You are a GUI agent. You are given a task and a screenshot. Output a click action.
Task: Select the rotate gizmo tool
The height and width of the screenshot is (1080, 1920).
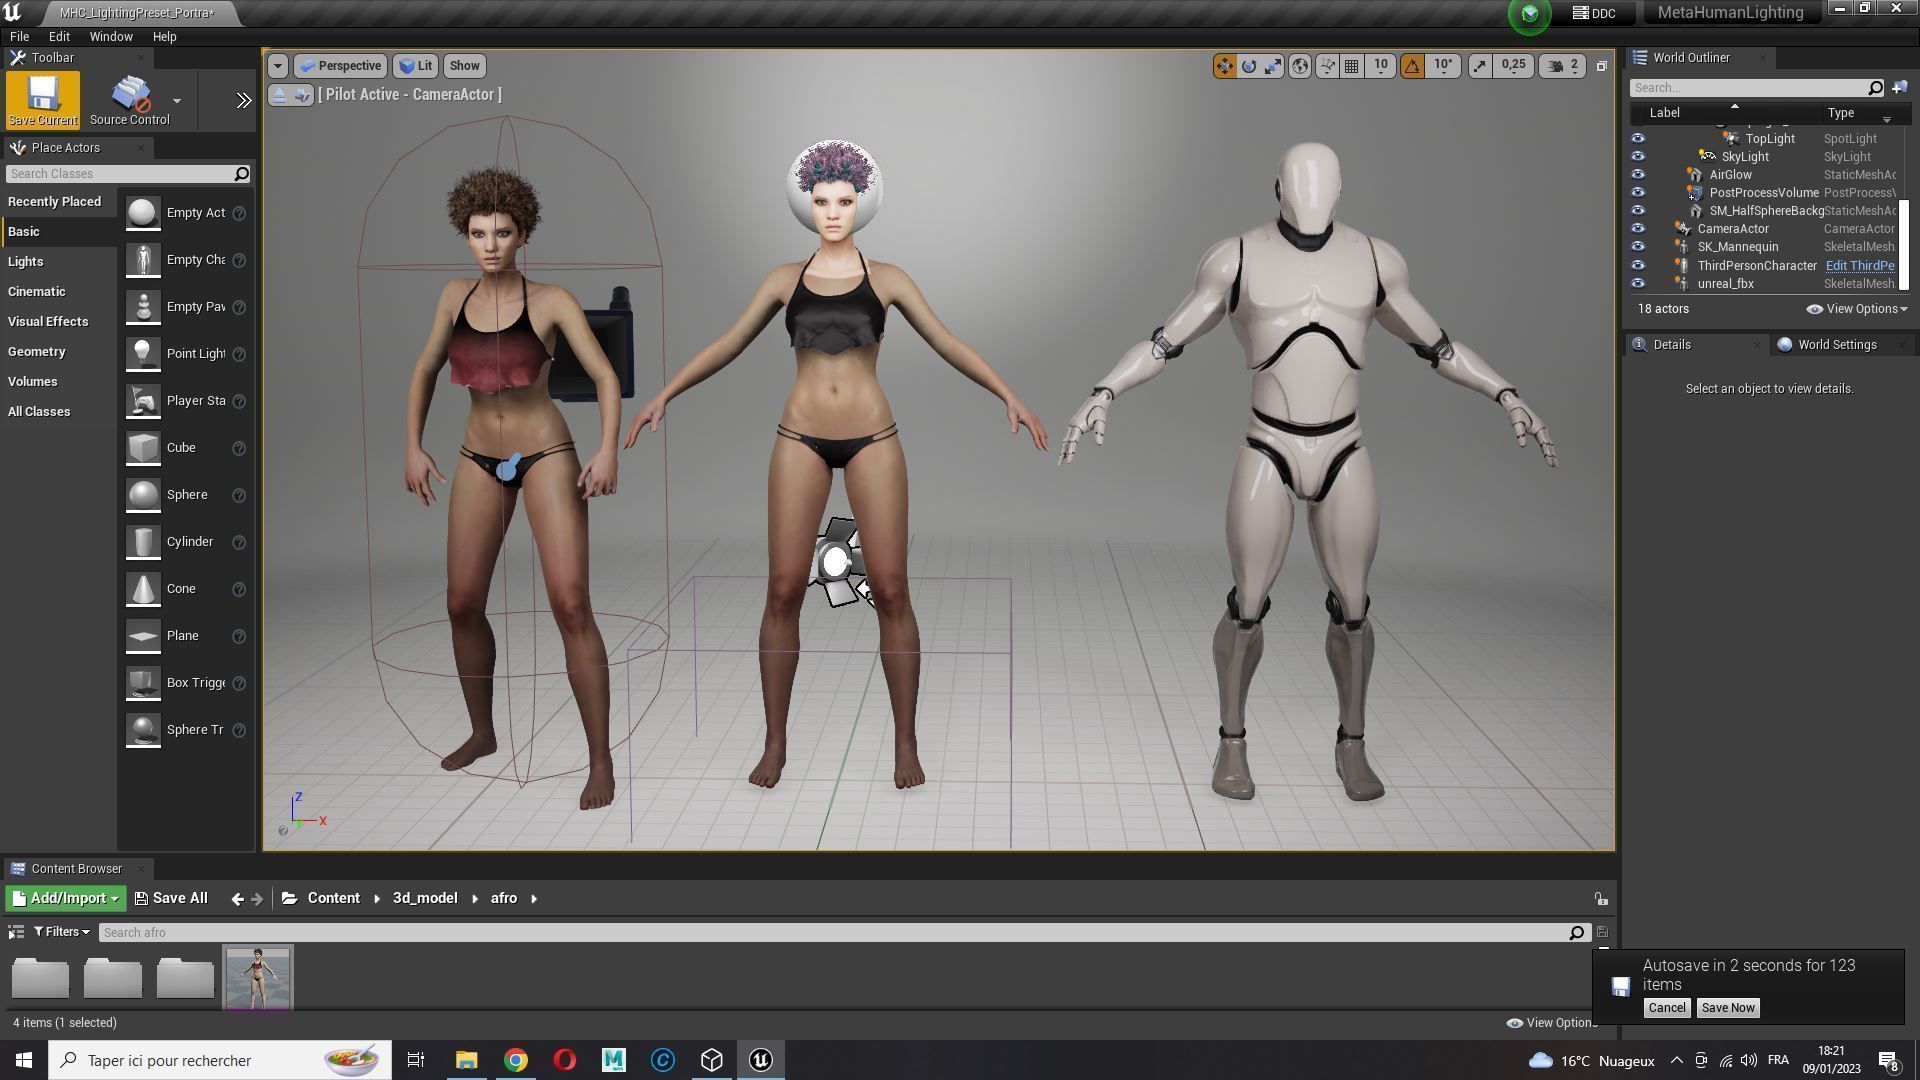tap(1249, 66)
